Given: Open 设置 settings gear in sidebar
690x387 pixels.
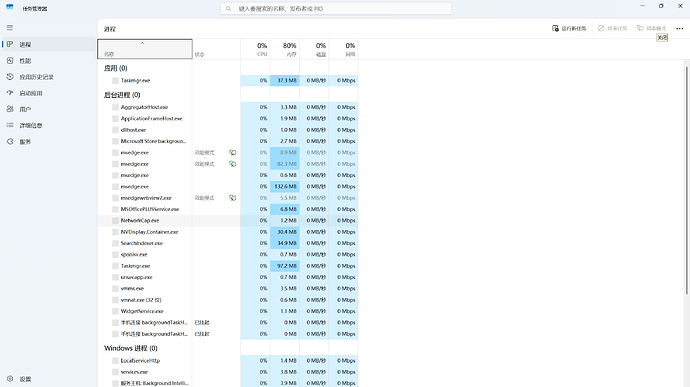Looking at the screenshot, I should pos(10,379).
